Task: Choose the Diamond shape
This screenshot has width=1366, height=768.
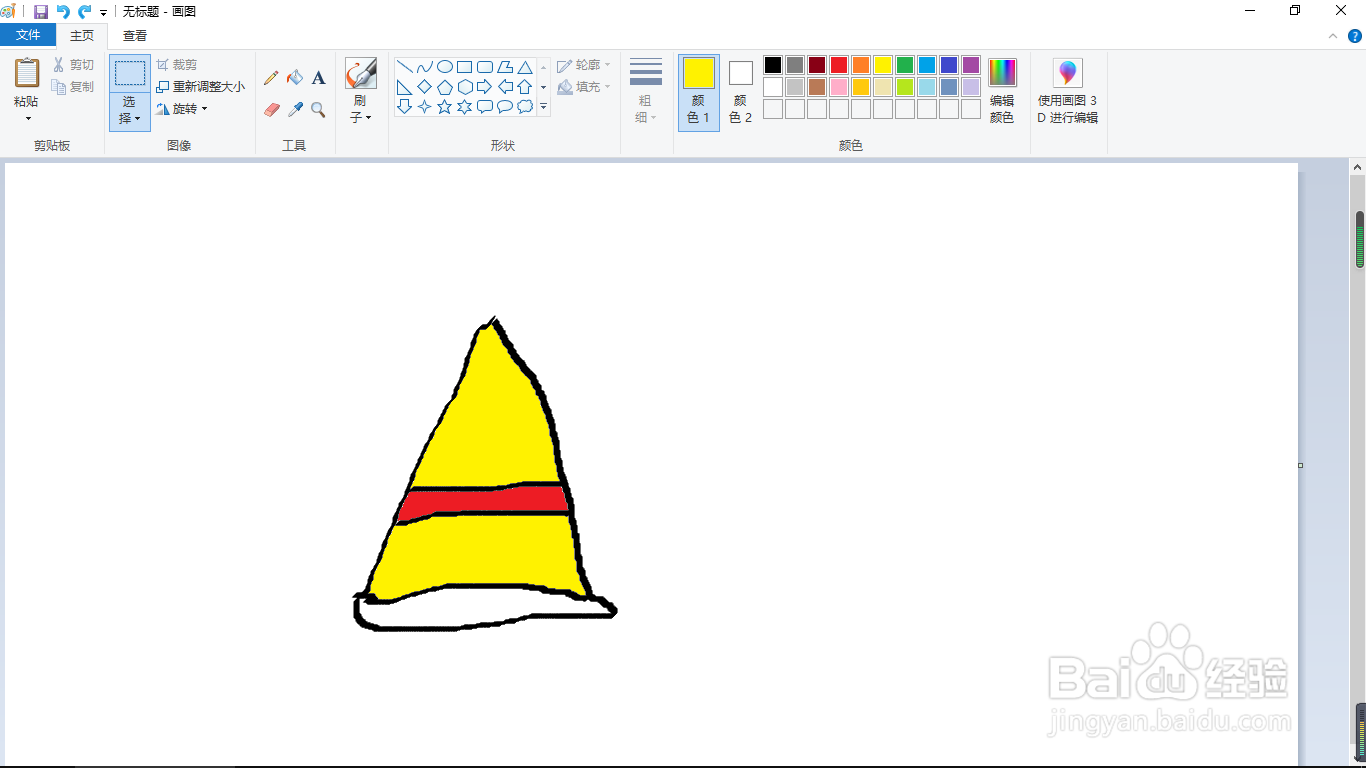Action: point(425,87)
